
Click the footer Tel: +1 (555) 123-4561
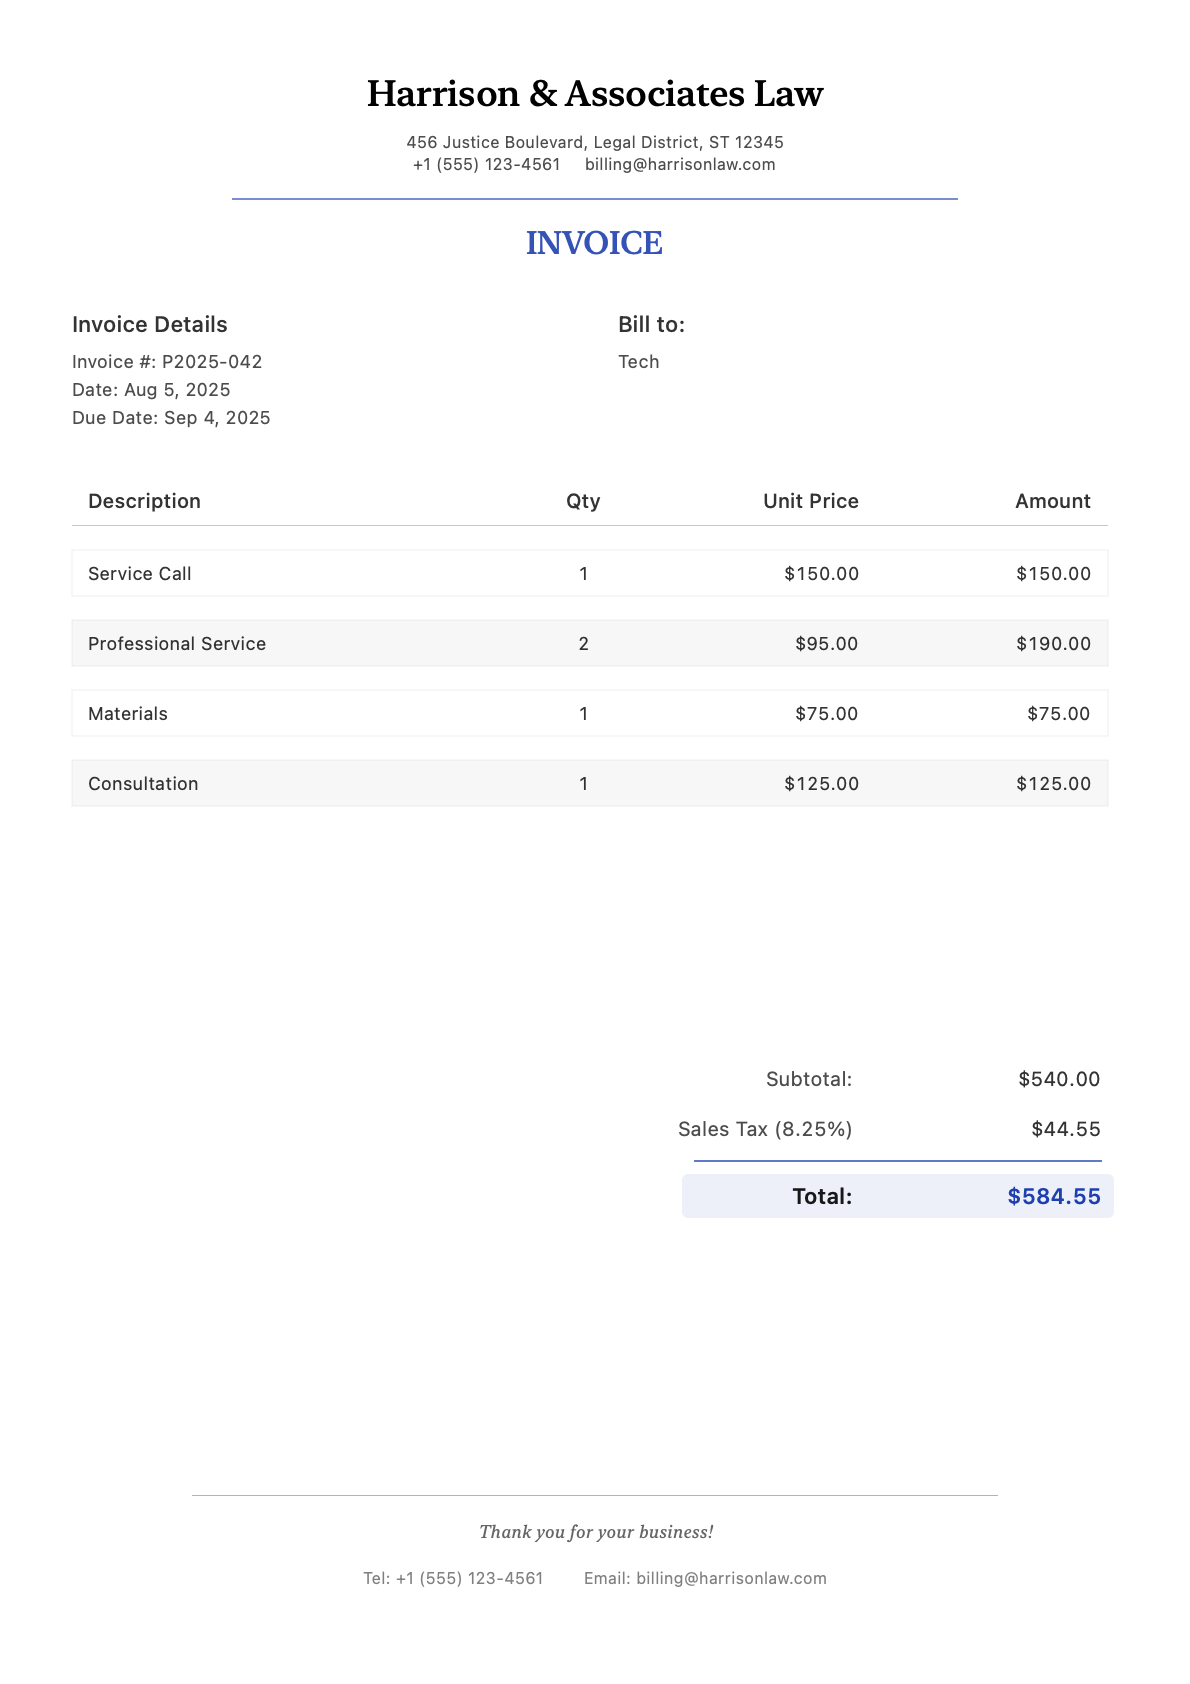pyautogui.click(x=453, y=1578)
